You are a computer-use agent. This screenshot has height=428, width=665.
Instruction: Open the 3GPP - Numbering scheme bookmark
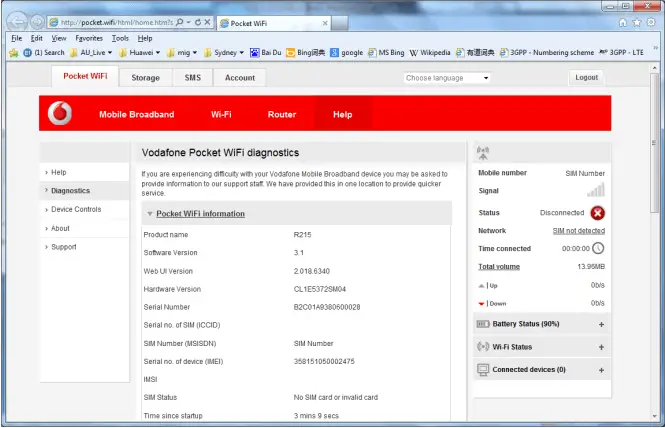[547, 53]
